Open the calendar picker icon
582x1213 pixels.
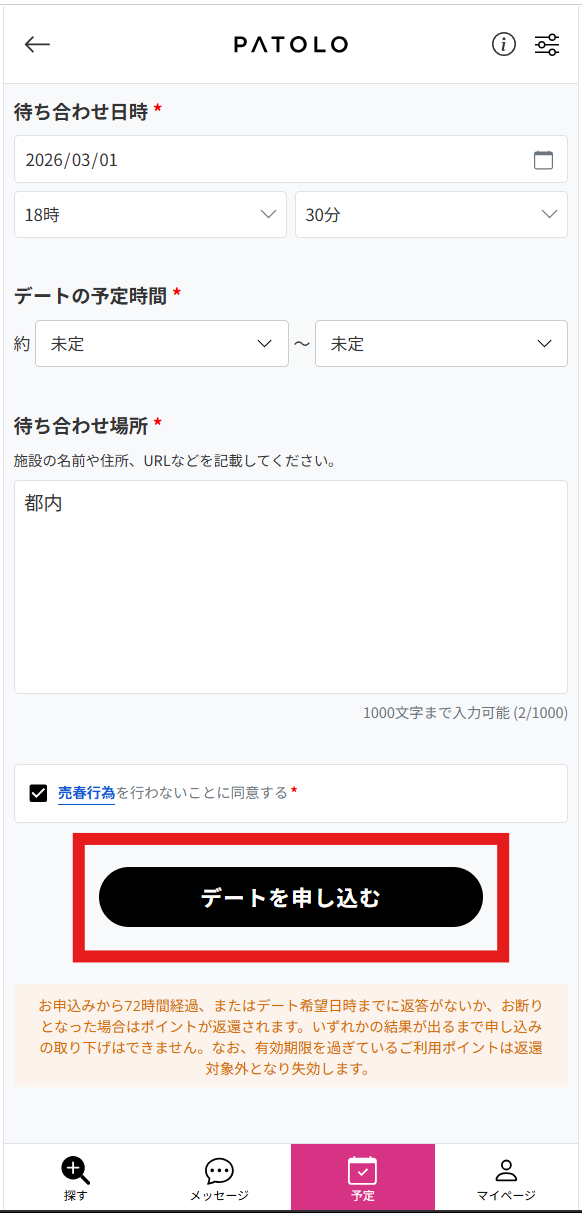click(x=543, y=160)
